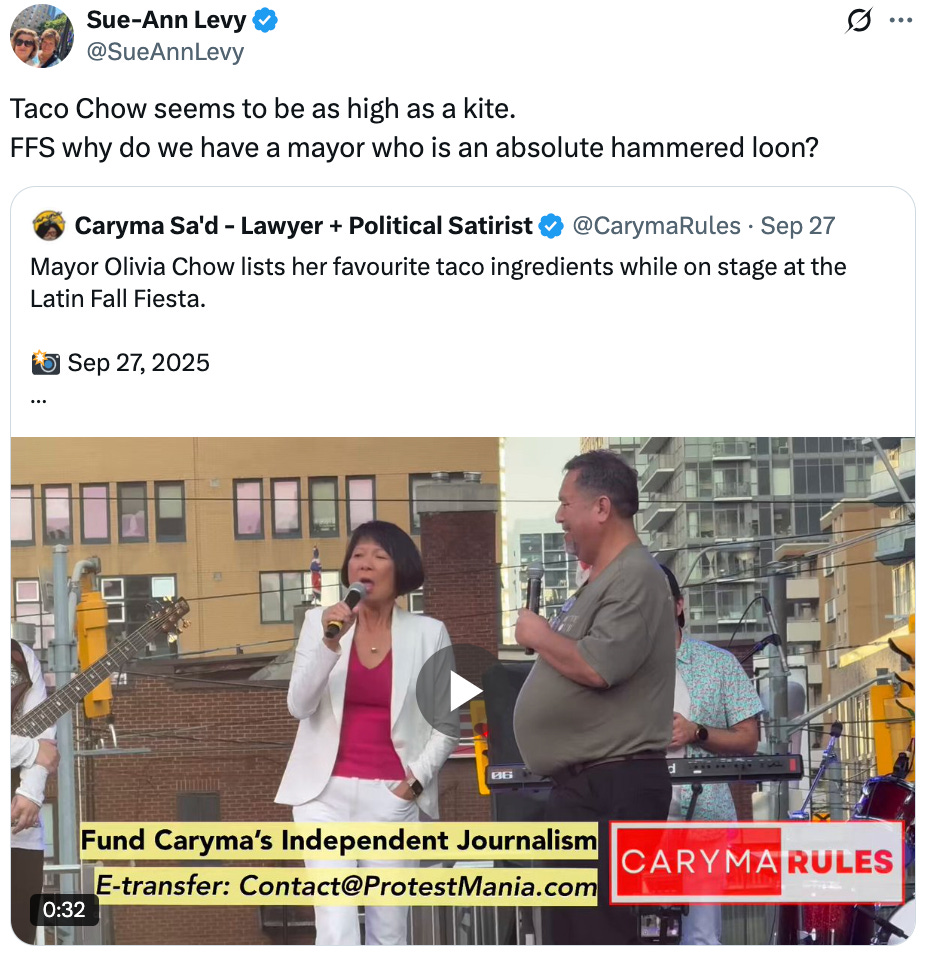Open the Sep 27 quoted post timestamp
Viewport: 934px width, 965px height.
pos(797,226)
